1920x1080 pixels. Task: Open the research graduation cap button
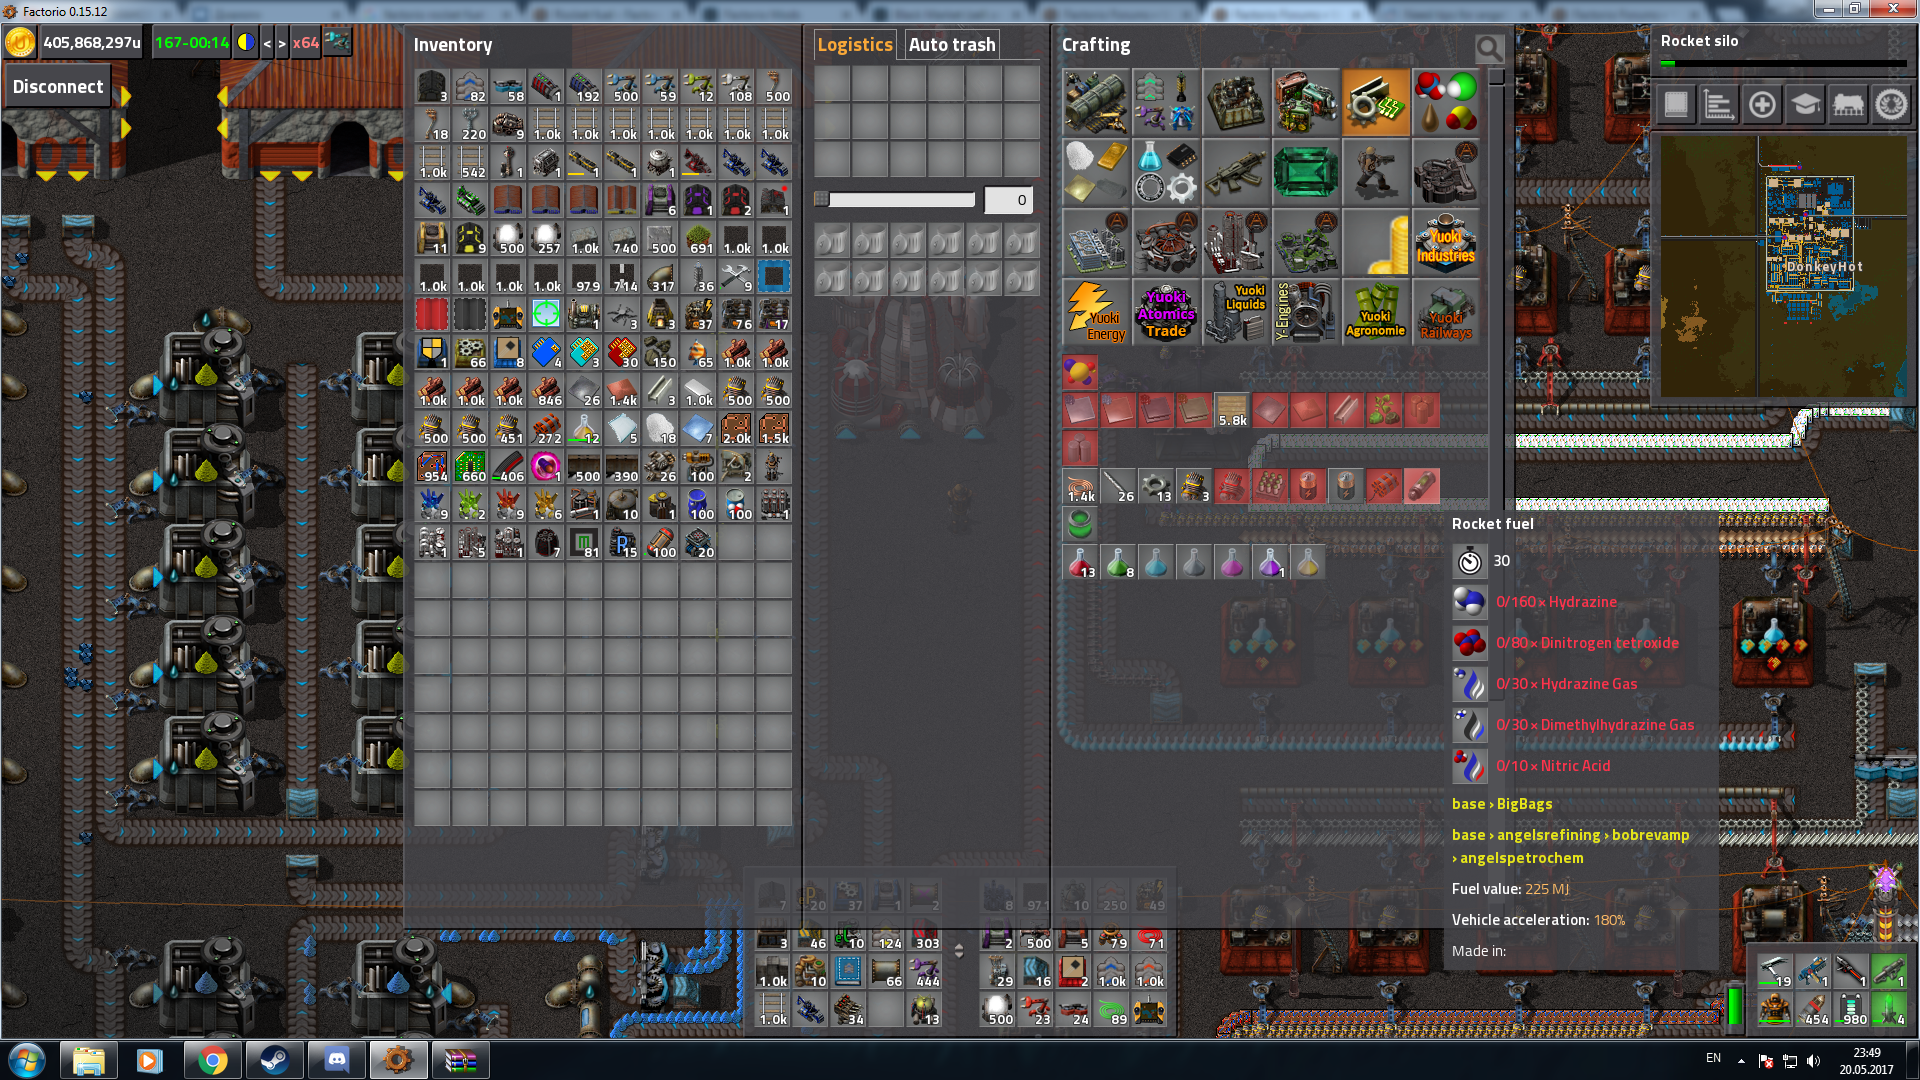[x=1805, y=104]
